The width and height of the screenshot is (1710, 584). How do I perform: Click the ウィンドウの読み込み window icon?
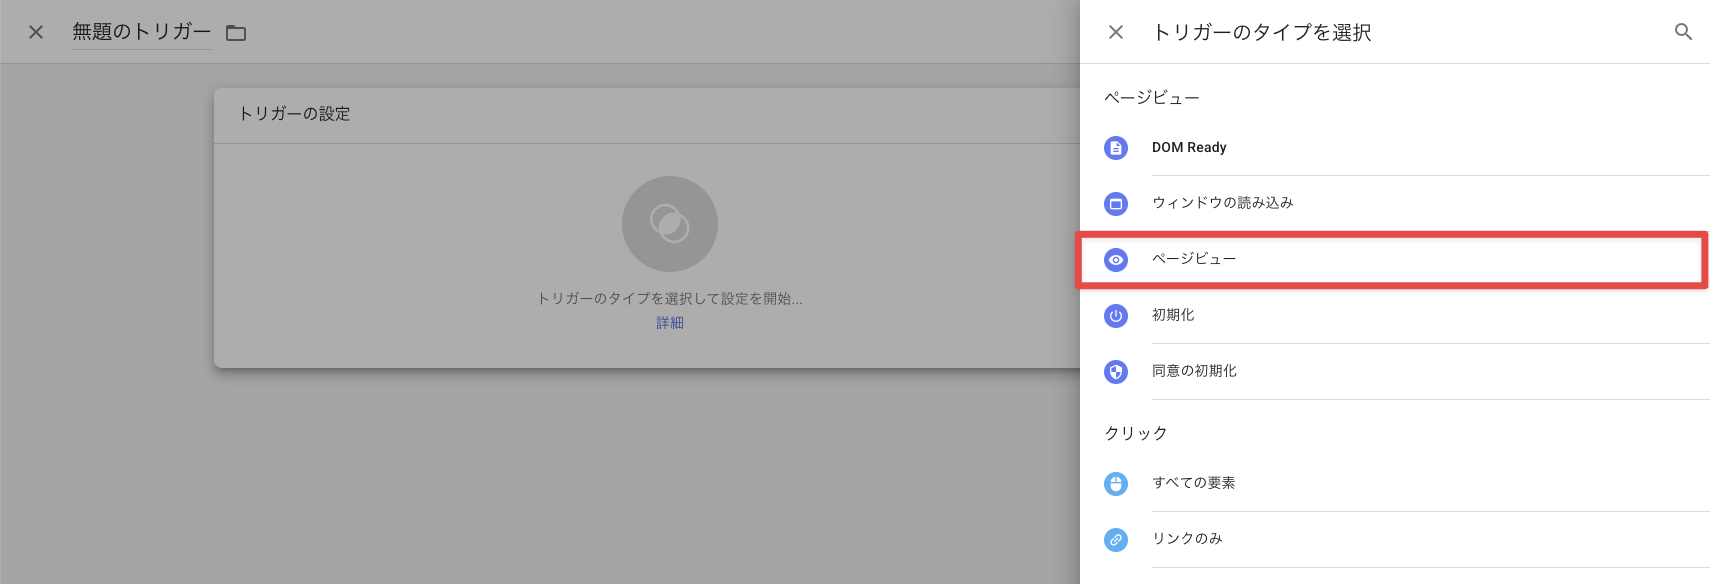tap(1115, 204)
